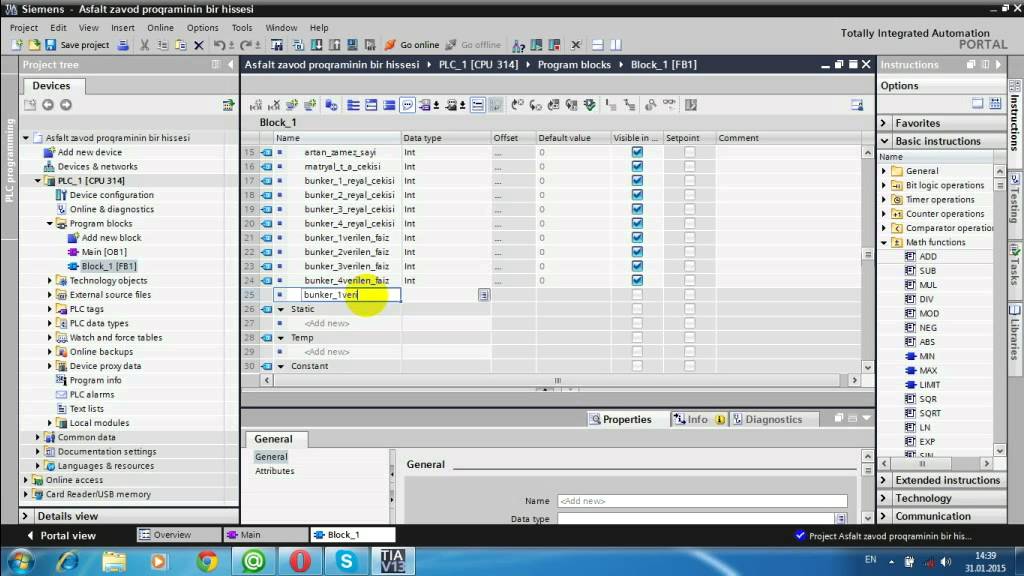Expand Watch and force tables folder

point(50,338)
